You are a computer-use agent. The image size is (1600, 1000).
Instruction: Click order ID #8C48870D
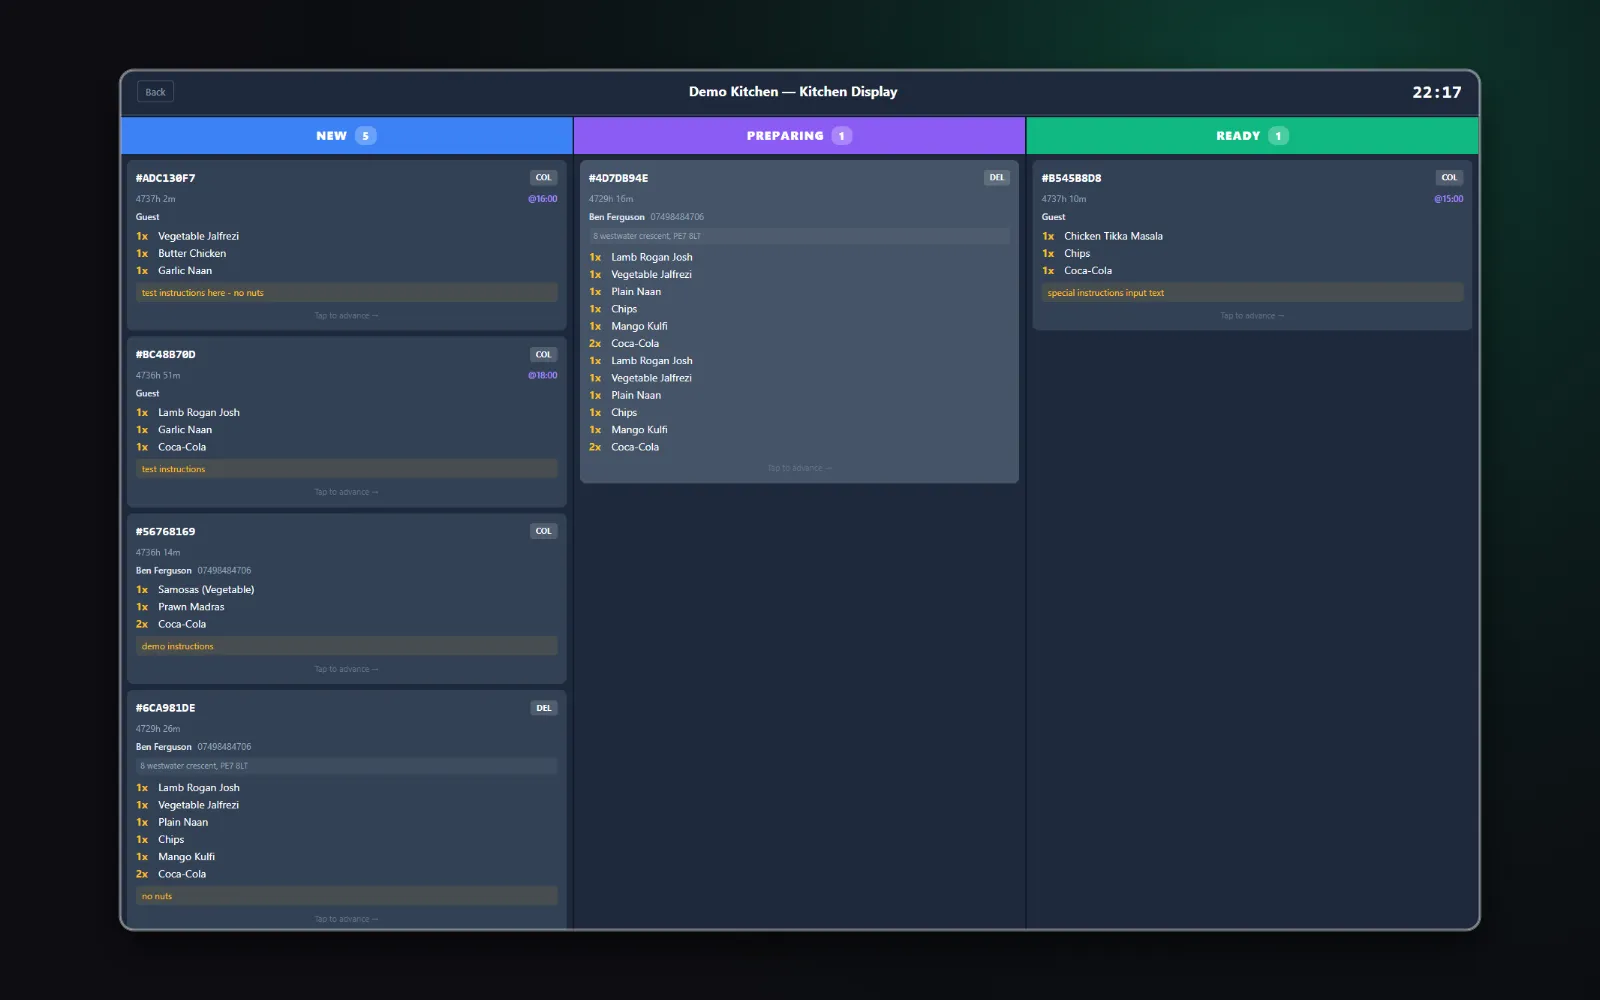click(x=166, y=355)
